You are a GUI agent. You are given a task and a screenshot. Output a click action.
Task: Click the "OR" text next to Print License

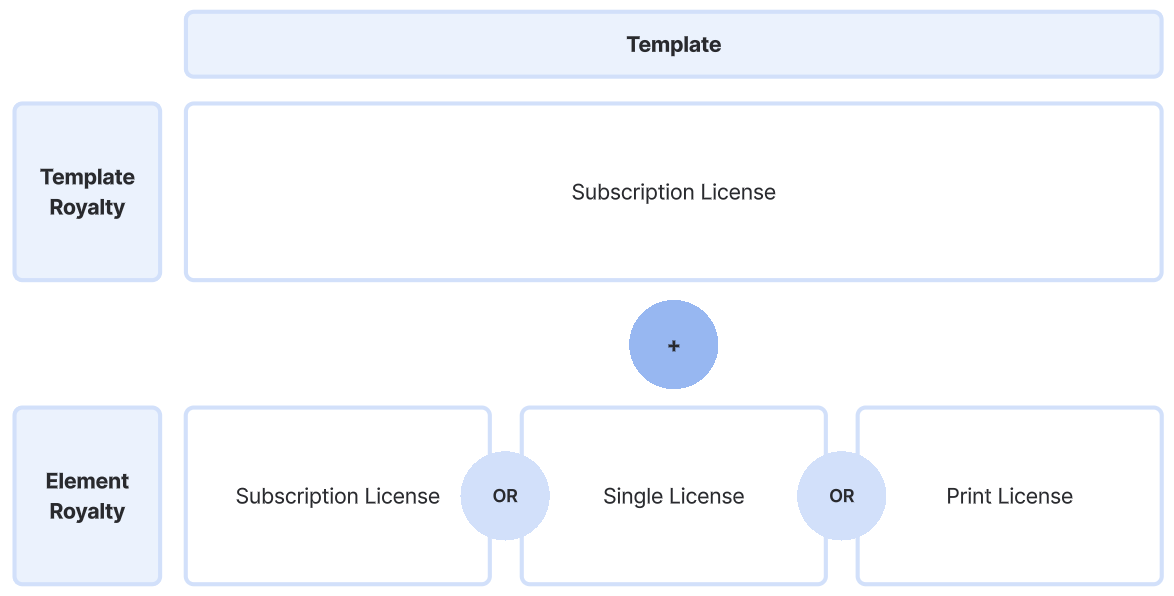point(841,496)
